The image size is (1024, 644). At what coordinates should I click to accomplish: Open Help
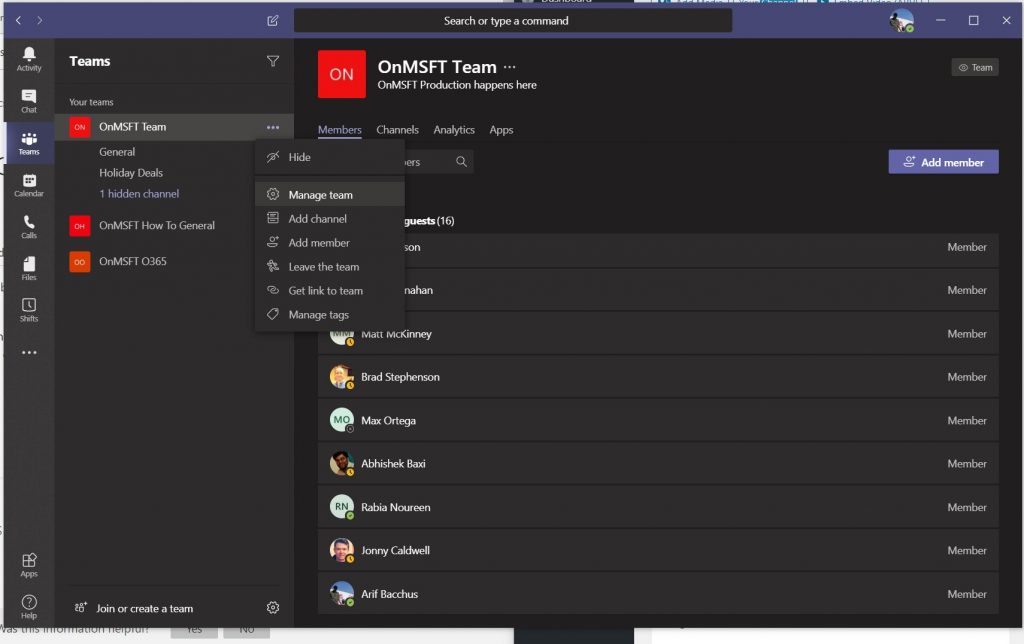pyautogui.click(x=29, y=607)
